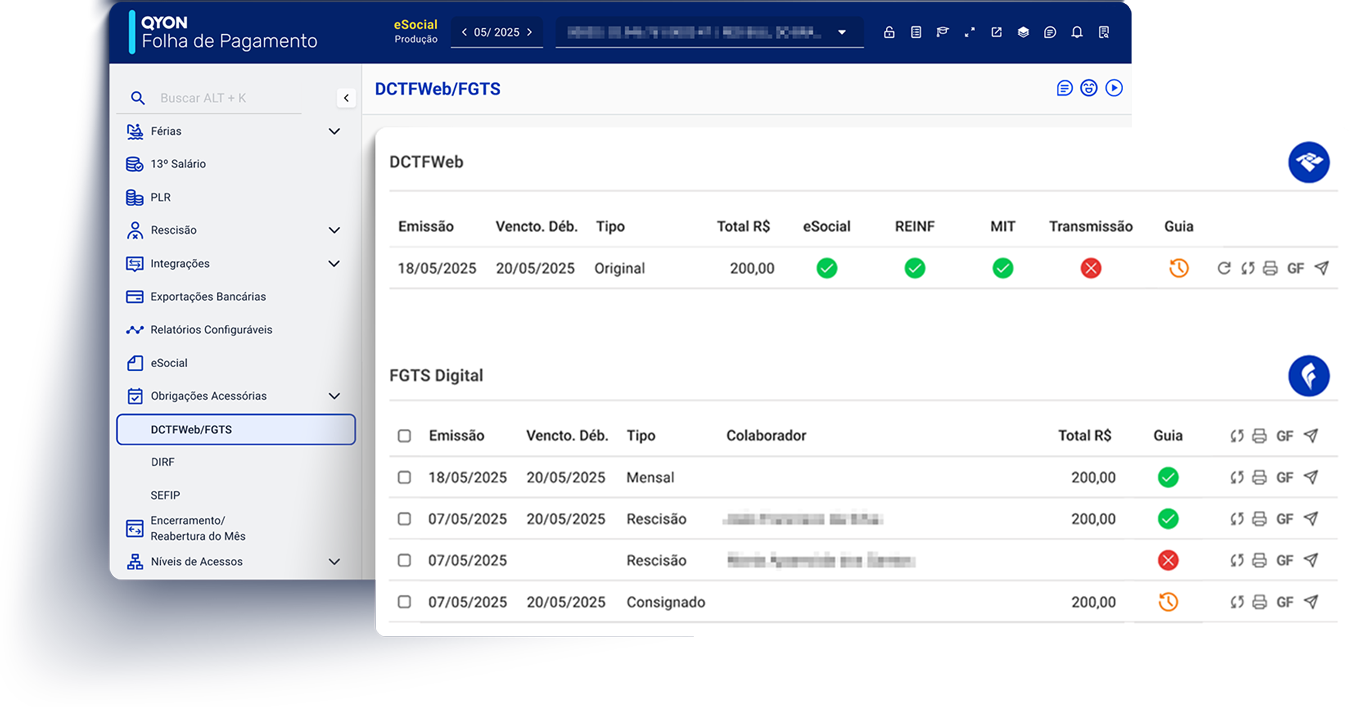1350x707 pixels.
Task: Open the notifications bell in top bar
Action: (x=1077, y=32)
